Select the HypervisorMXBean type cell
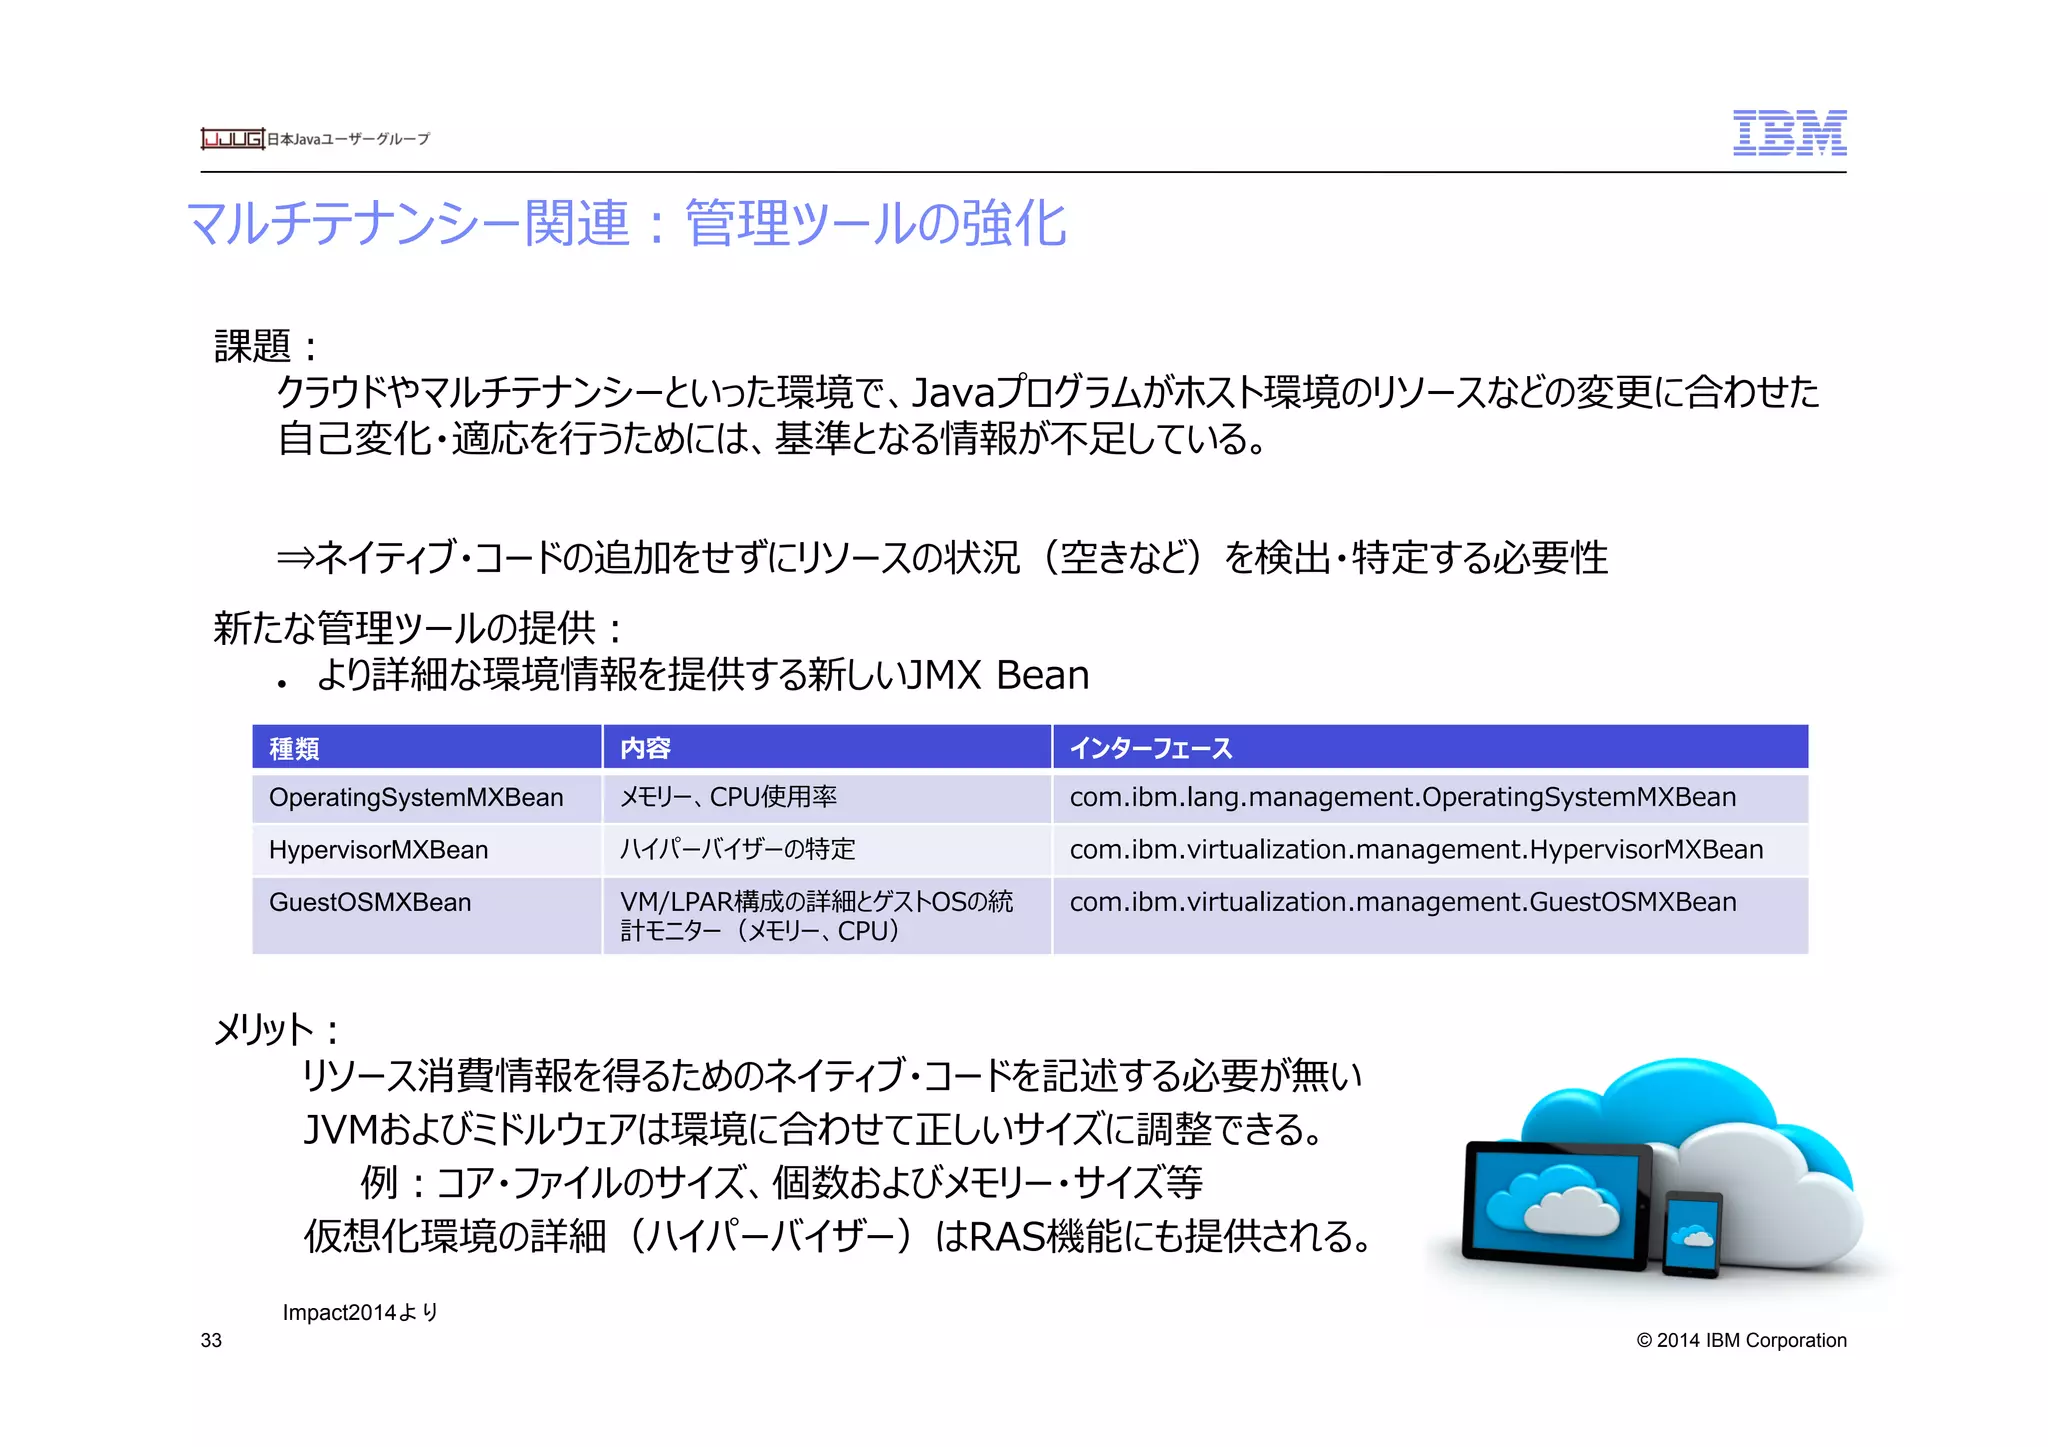Viewport: 2048px width, 1447px height. pyautogui.click(x=427, y=850)
